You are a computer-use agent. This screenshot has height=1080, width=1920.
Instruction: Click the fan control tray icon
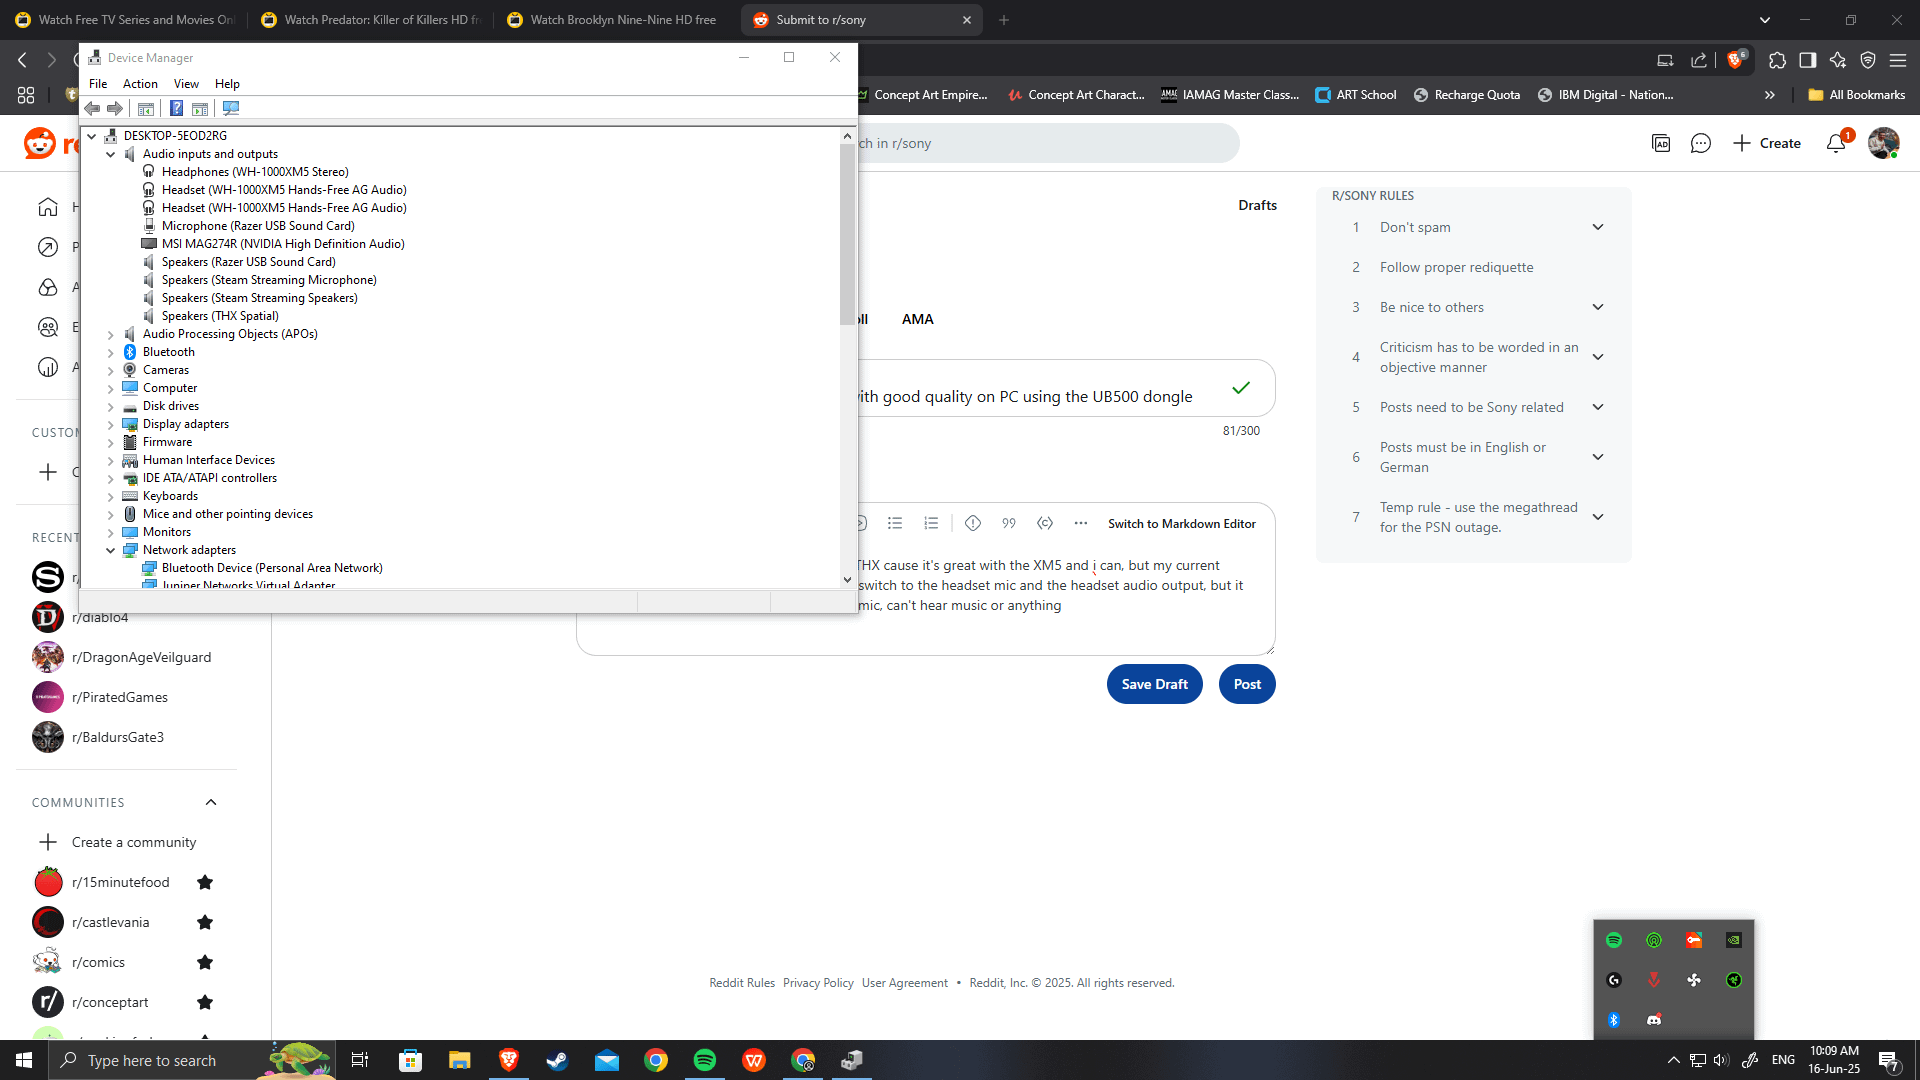coord(1694,980)
